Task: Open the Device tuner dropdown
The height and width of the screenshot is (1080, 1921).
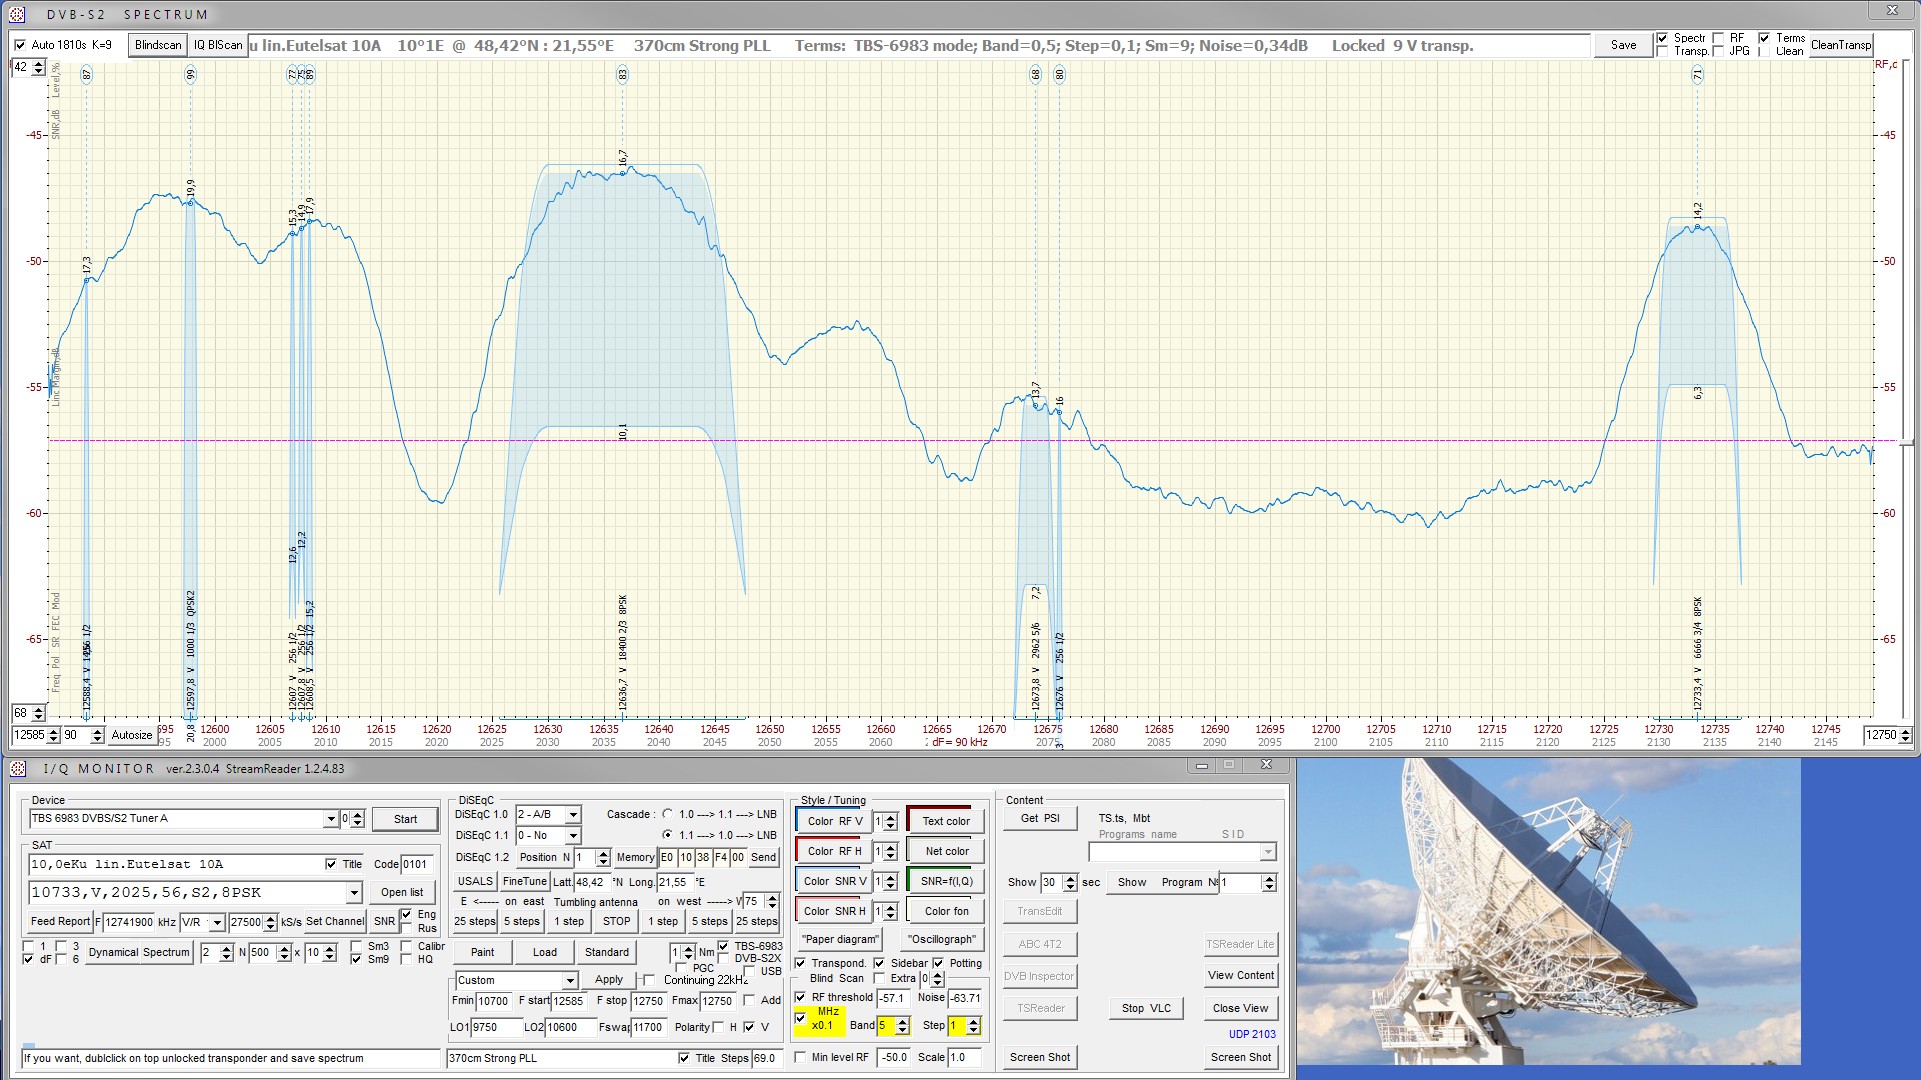Action: (x=331, y=819)
